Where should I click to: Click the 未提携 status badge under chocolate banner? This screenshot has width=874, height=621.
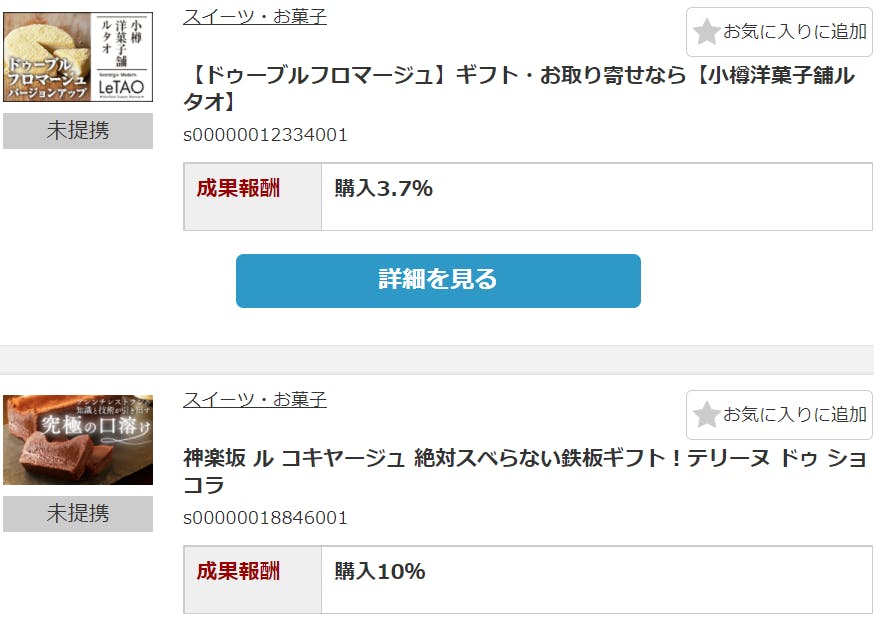click(78, 513)
